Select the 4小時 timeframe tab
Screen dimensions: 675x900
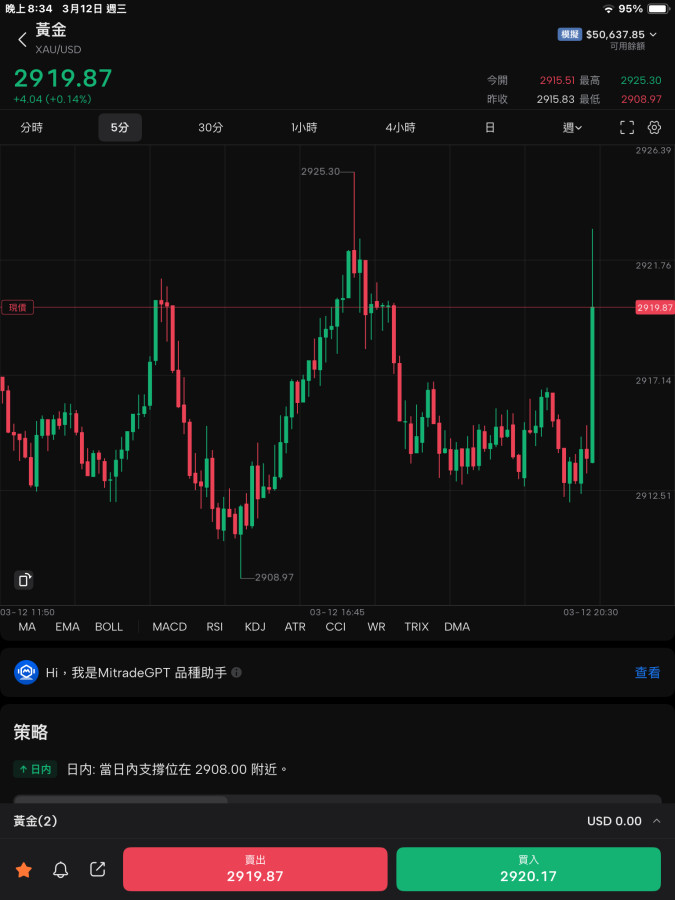[400, 128]
